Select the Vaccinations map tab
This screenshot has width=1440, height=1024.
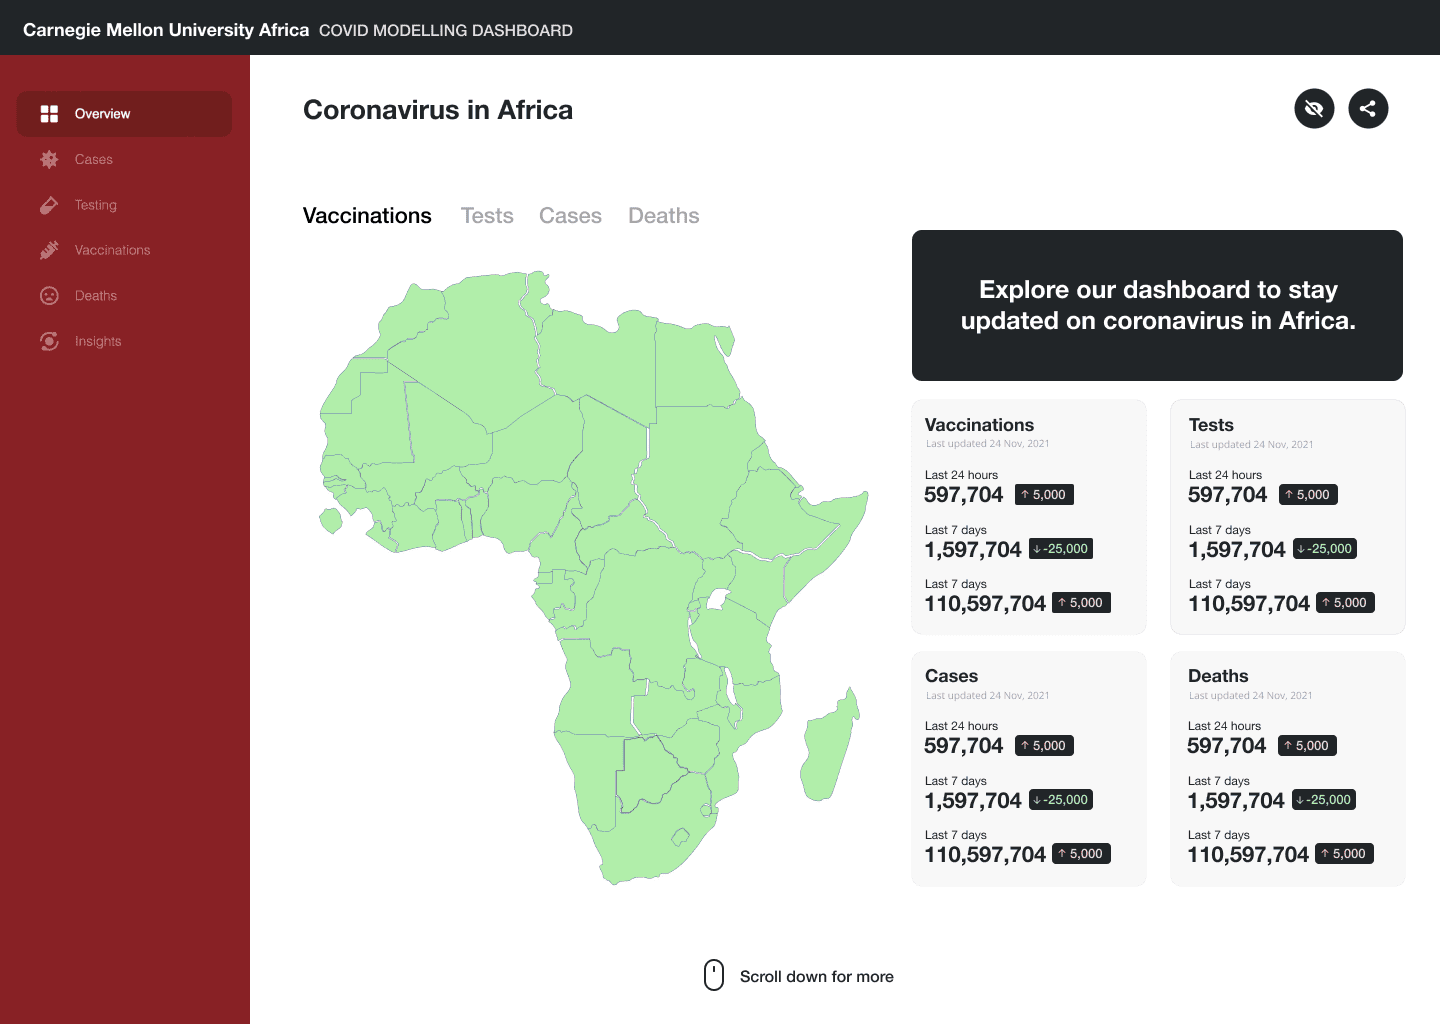point(367,216)
